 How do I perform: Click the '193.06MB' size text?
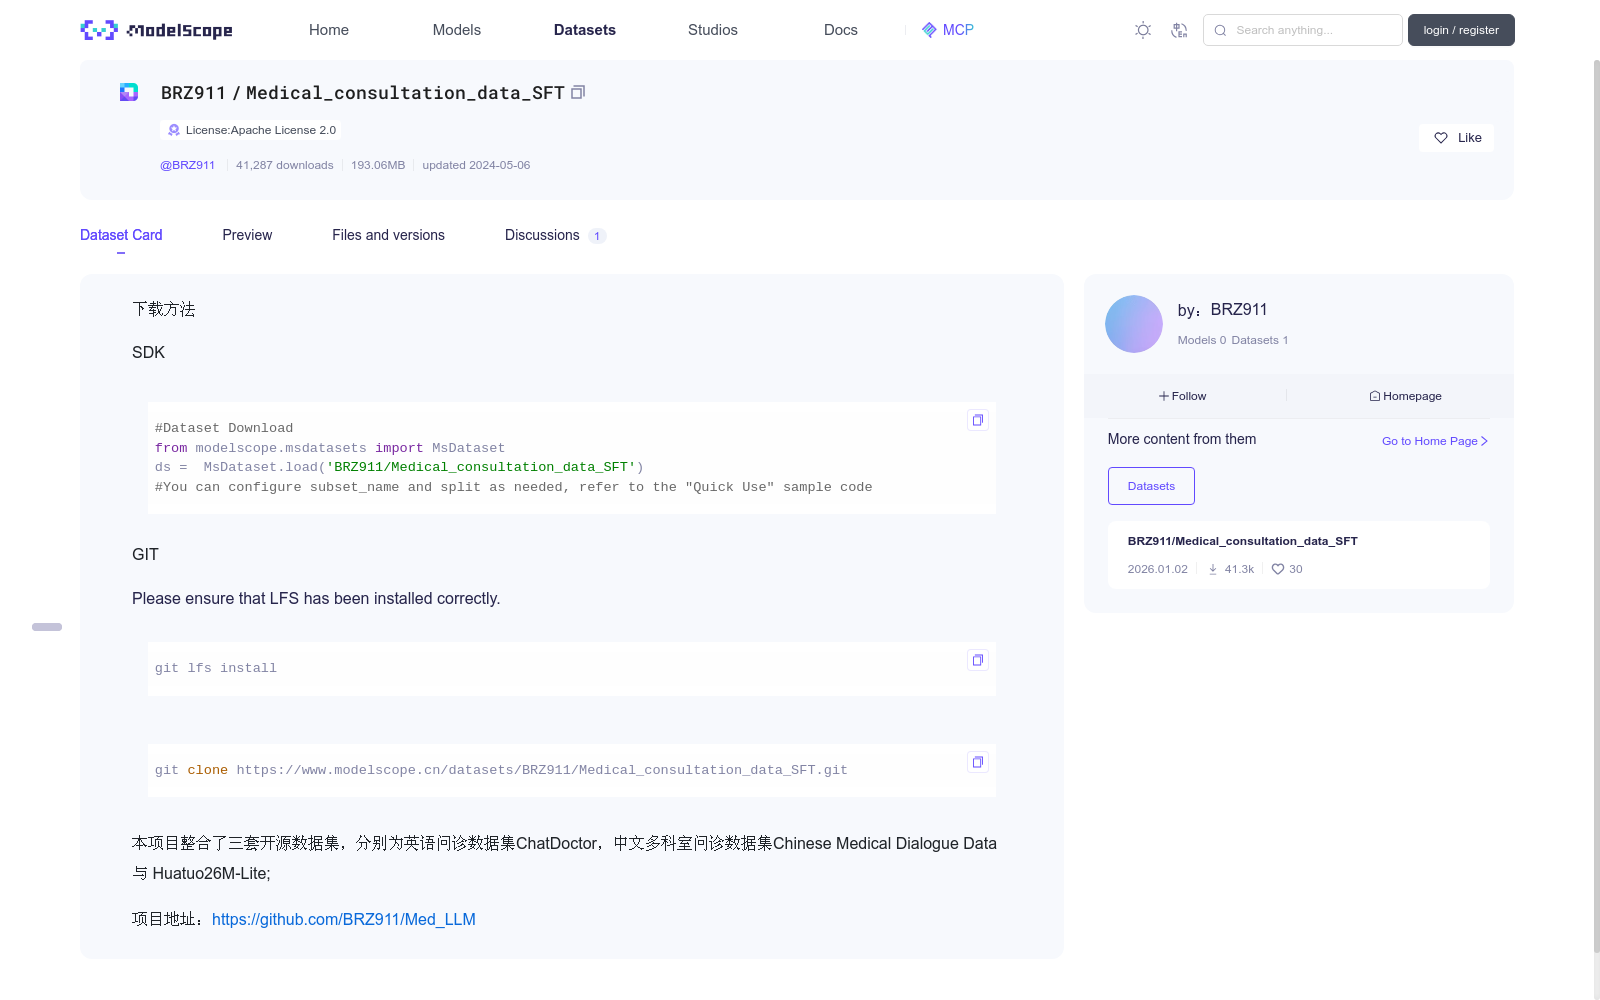378,165
